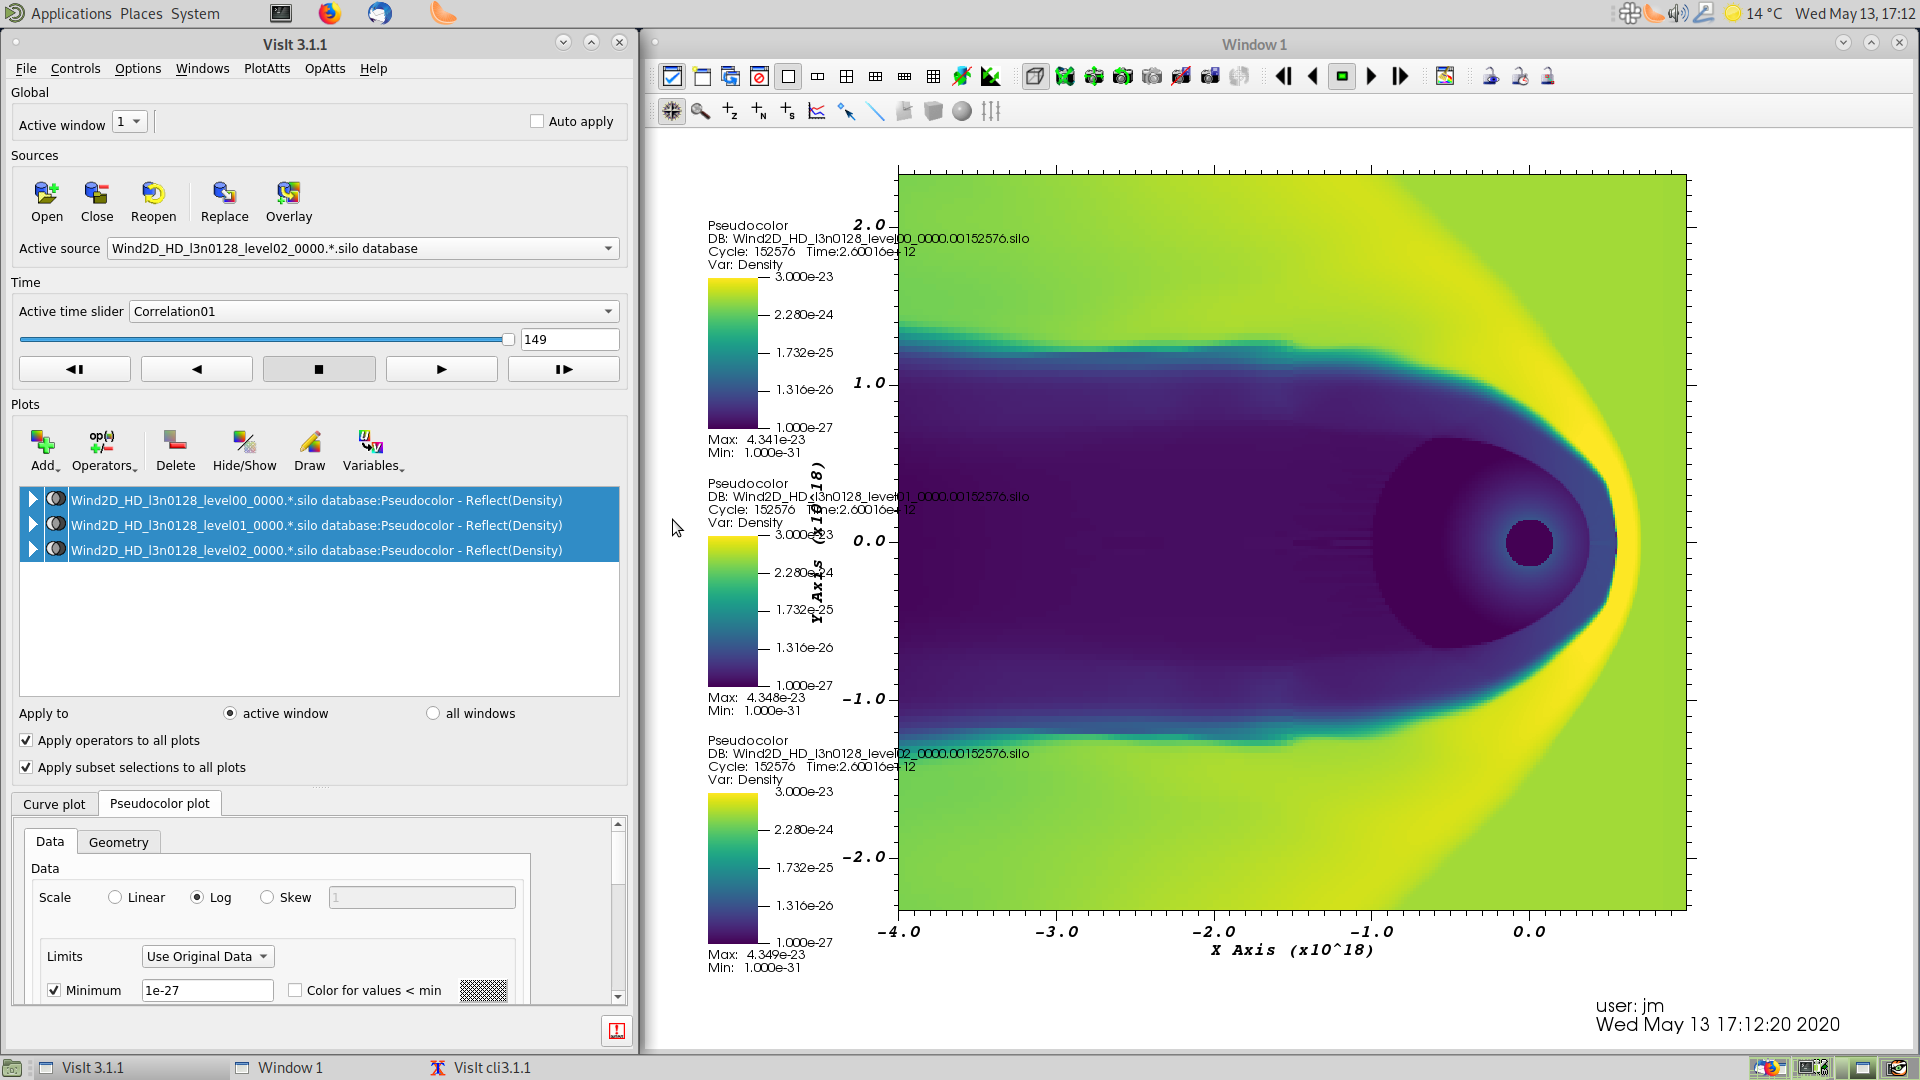Image resolution: width=1920 pixels, height=1080 pixels.
Task: Select the Spreadsheet pick tool (+S)
Action: pyautogui.click(x=788, y=111)
